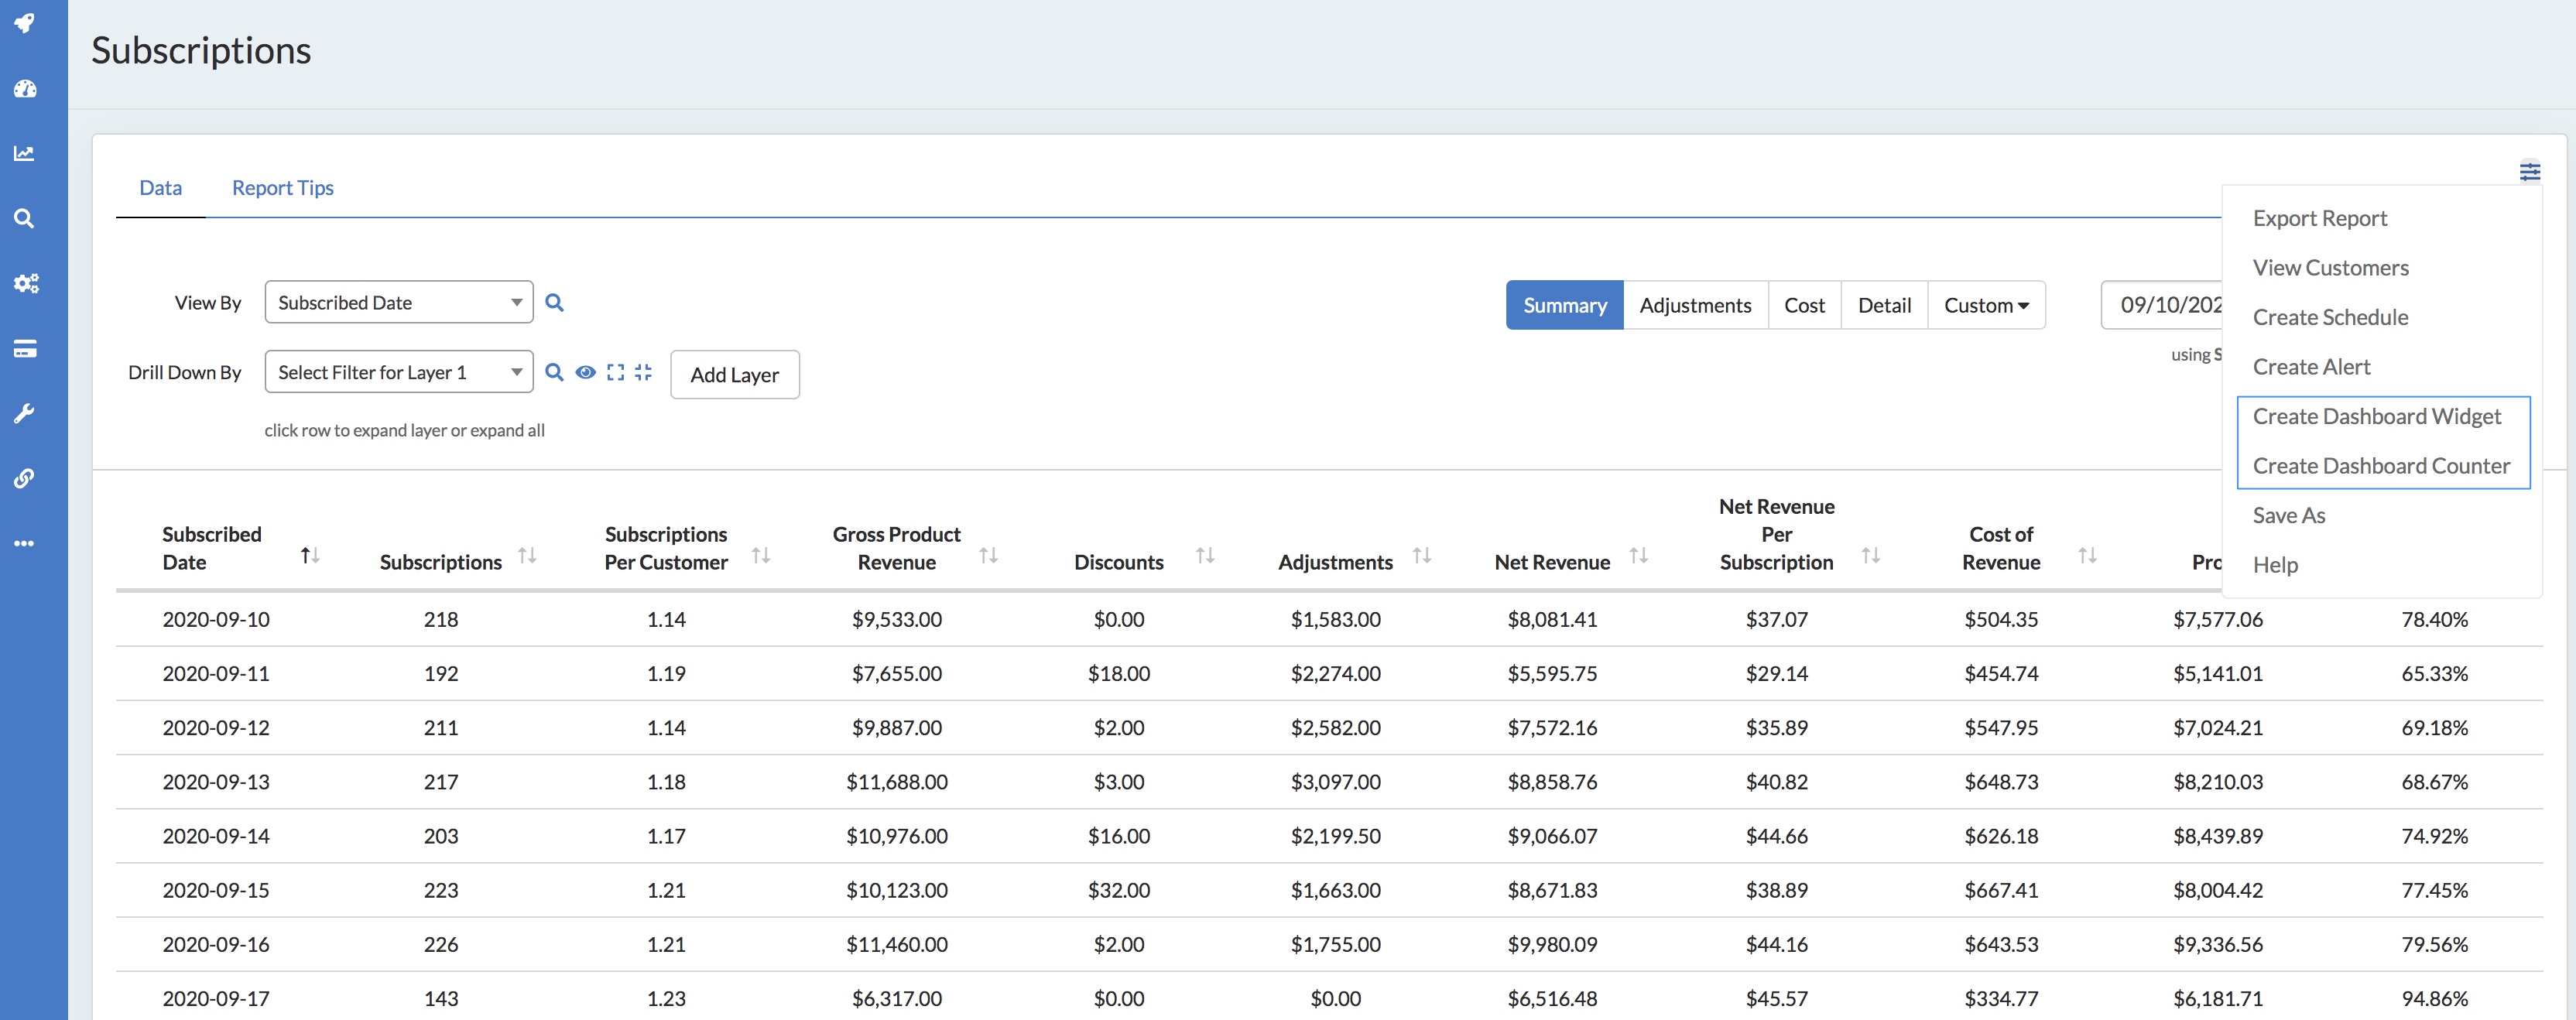Select Create Dashboard Widget menu item
The image size is (2576, 1020).
click(2376, 416)
